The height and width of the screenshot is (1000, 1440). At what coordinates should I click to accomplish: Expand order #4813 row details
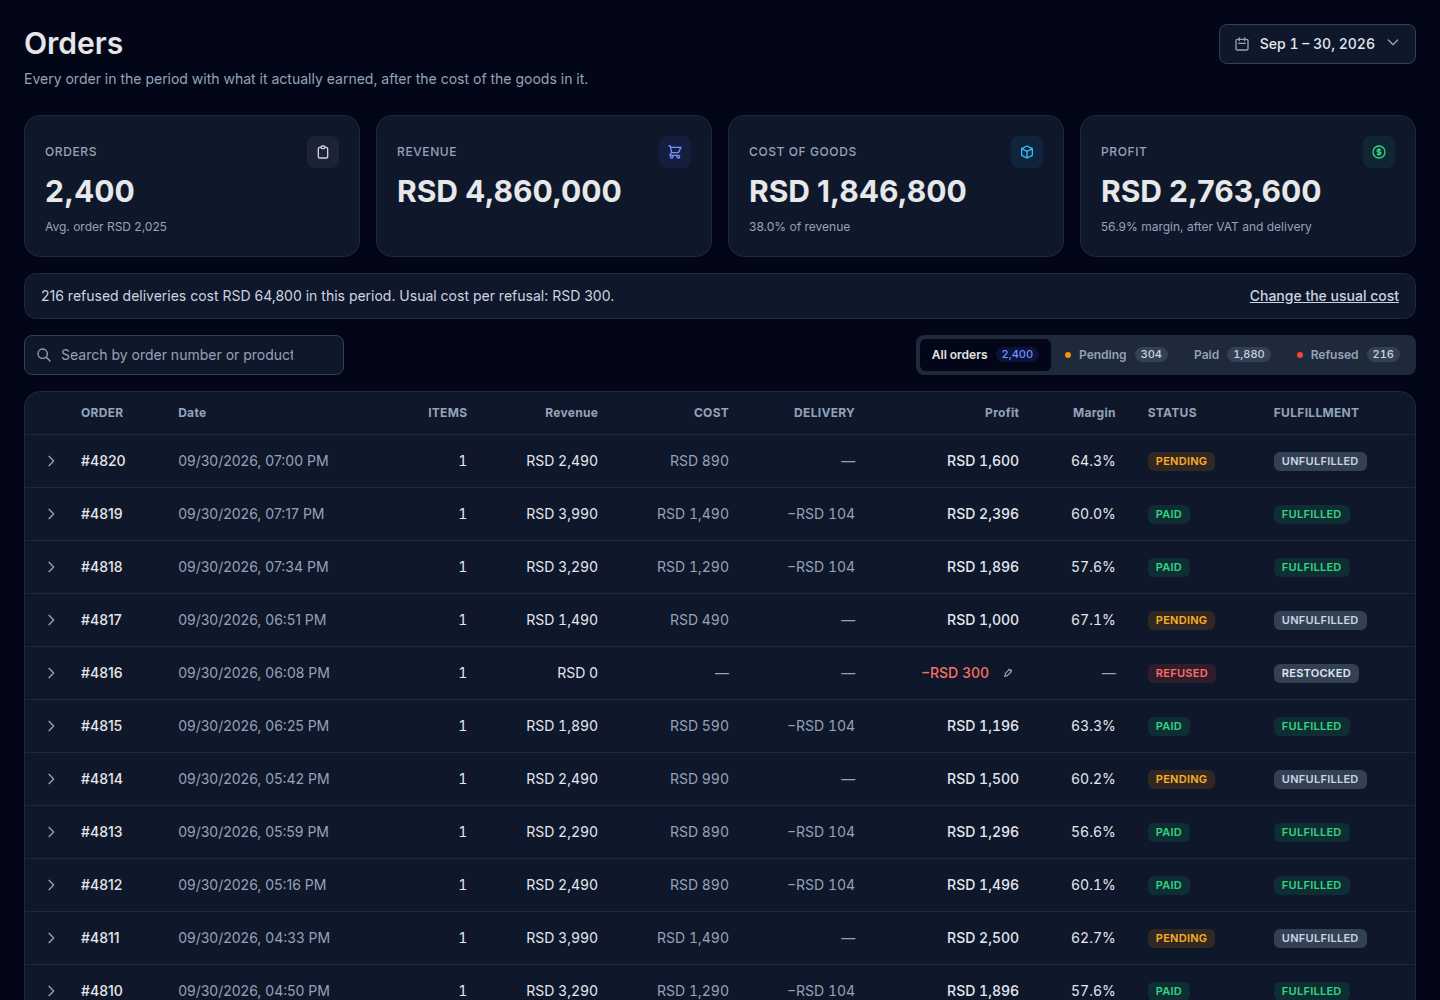click(x=51, y=832)
